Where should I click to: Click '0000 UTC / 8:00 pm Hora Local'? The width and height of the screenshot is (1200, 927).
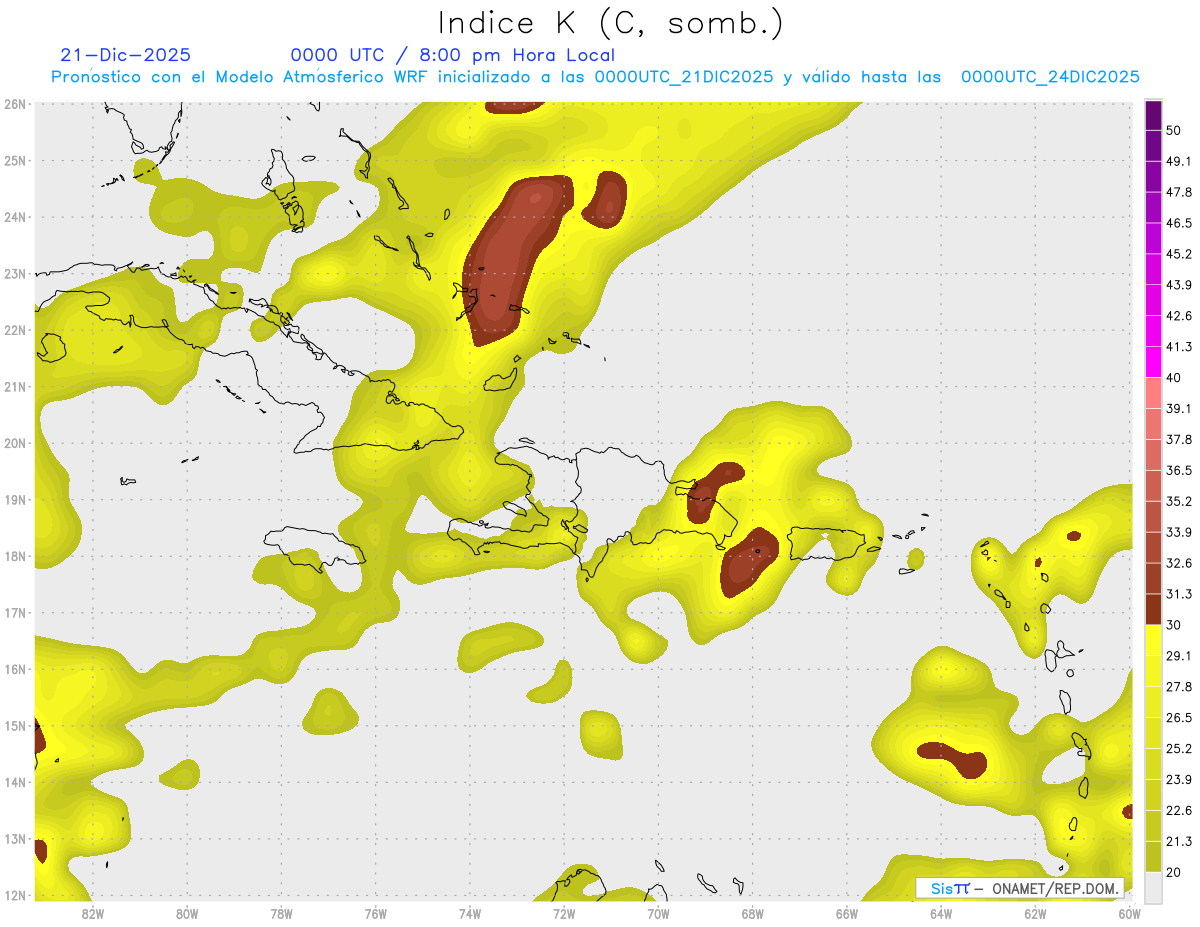point(453,55)
